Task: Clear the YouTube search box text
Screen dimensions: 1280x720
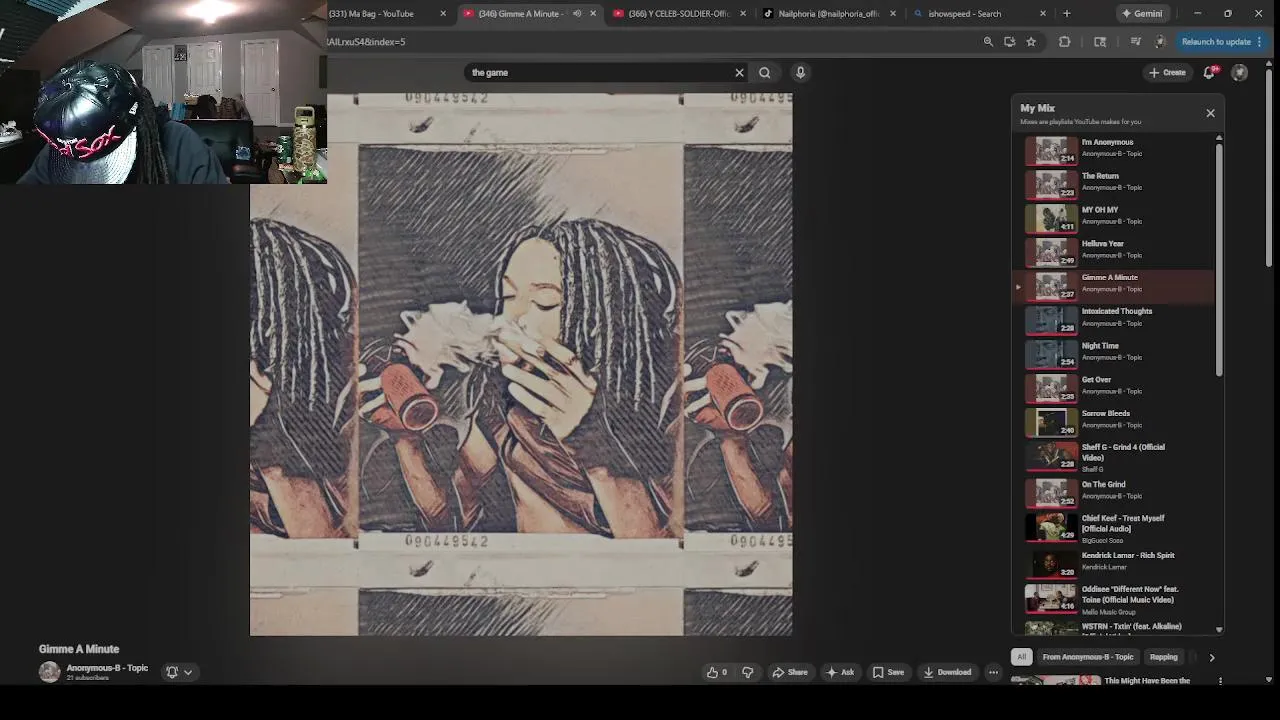Action: point(739,72)
